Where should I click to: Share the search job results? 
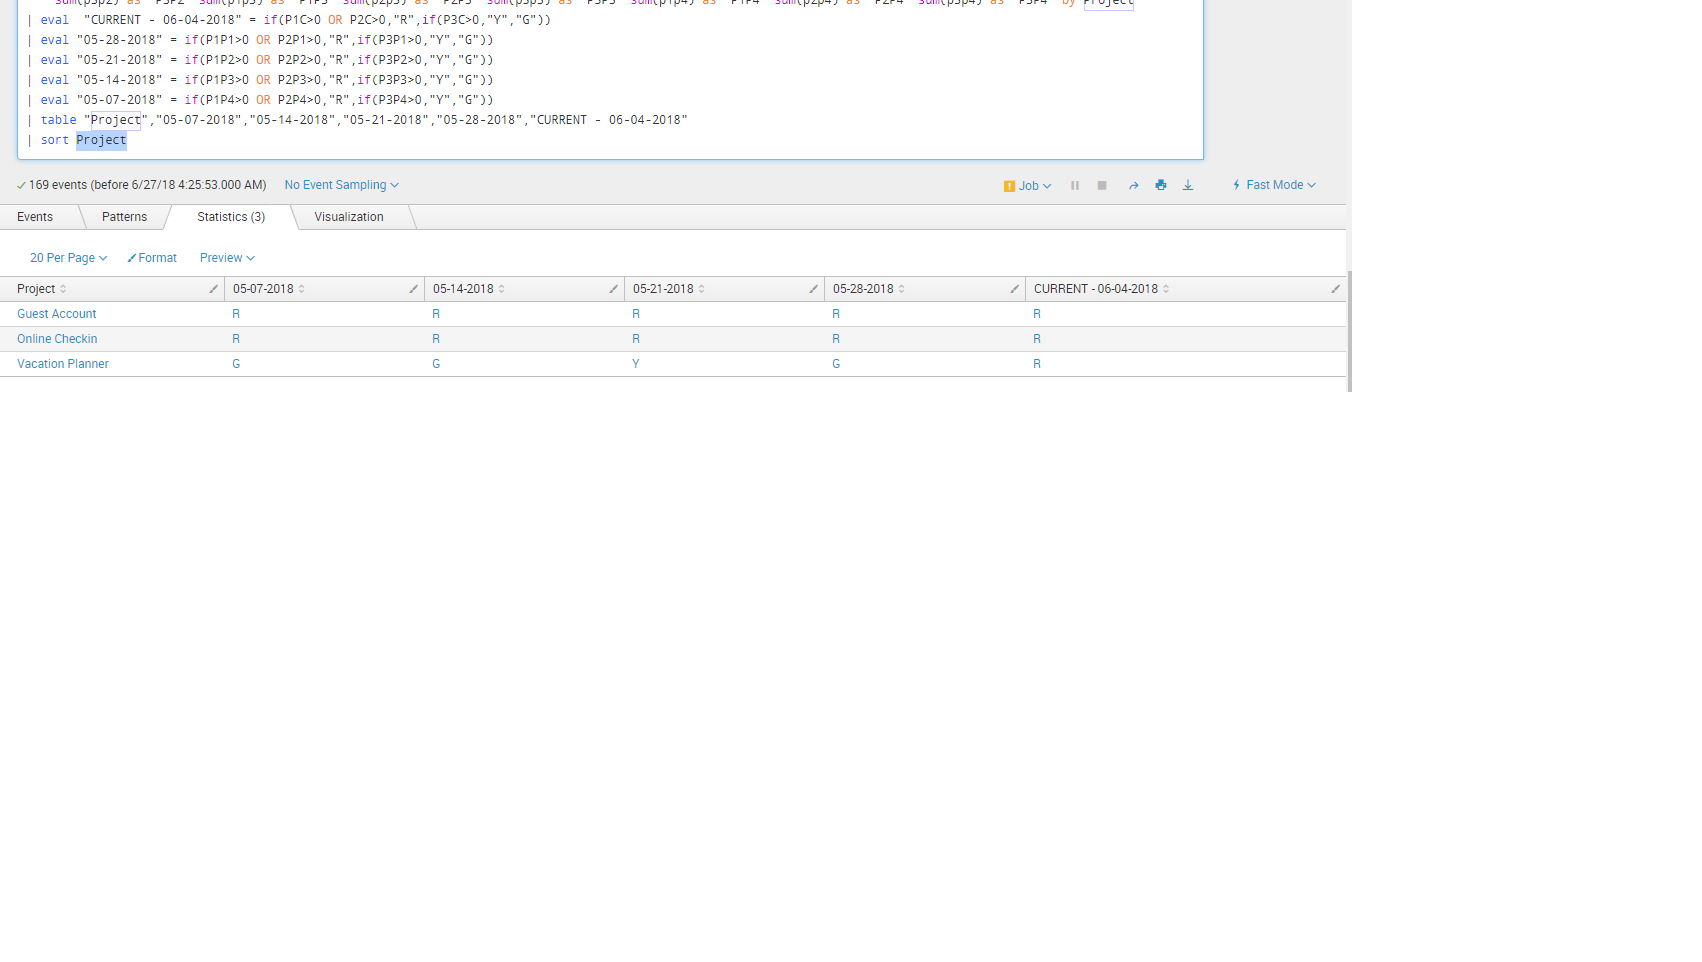coord(1134,186)
